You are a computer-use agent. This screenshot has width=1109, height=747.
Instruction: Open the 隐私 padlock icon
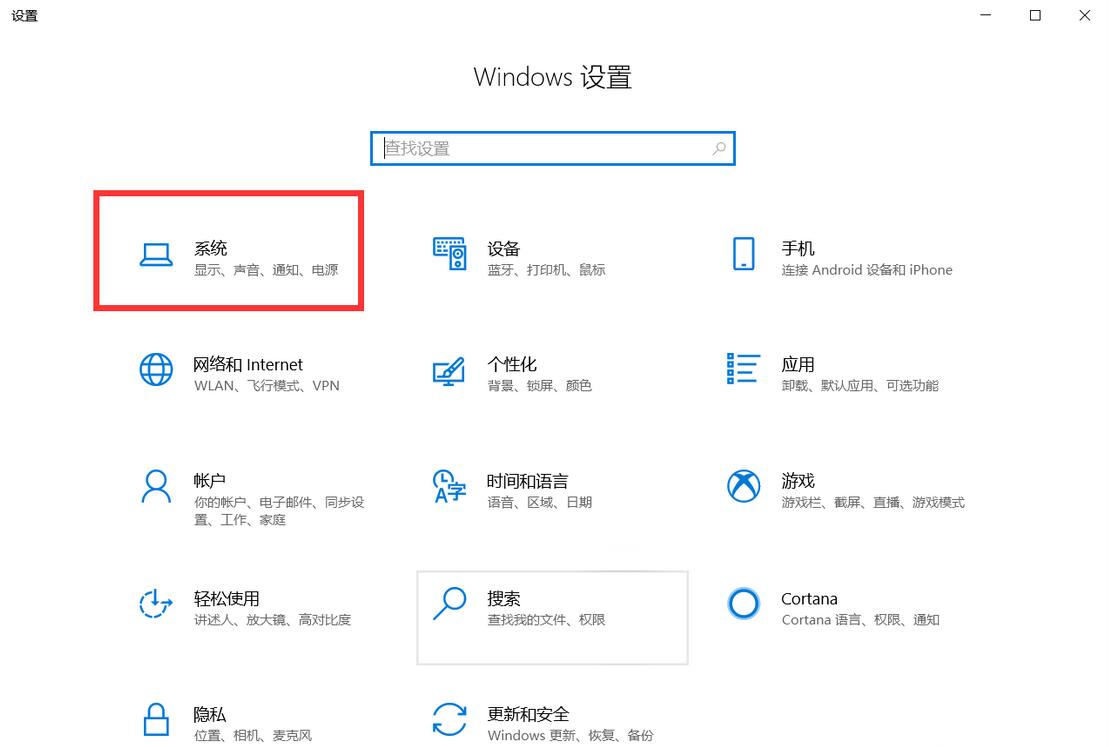[156, 719]
